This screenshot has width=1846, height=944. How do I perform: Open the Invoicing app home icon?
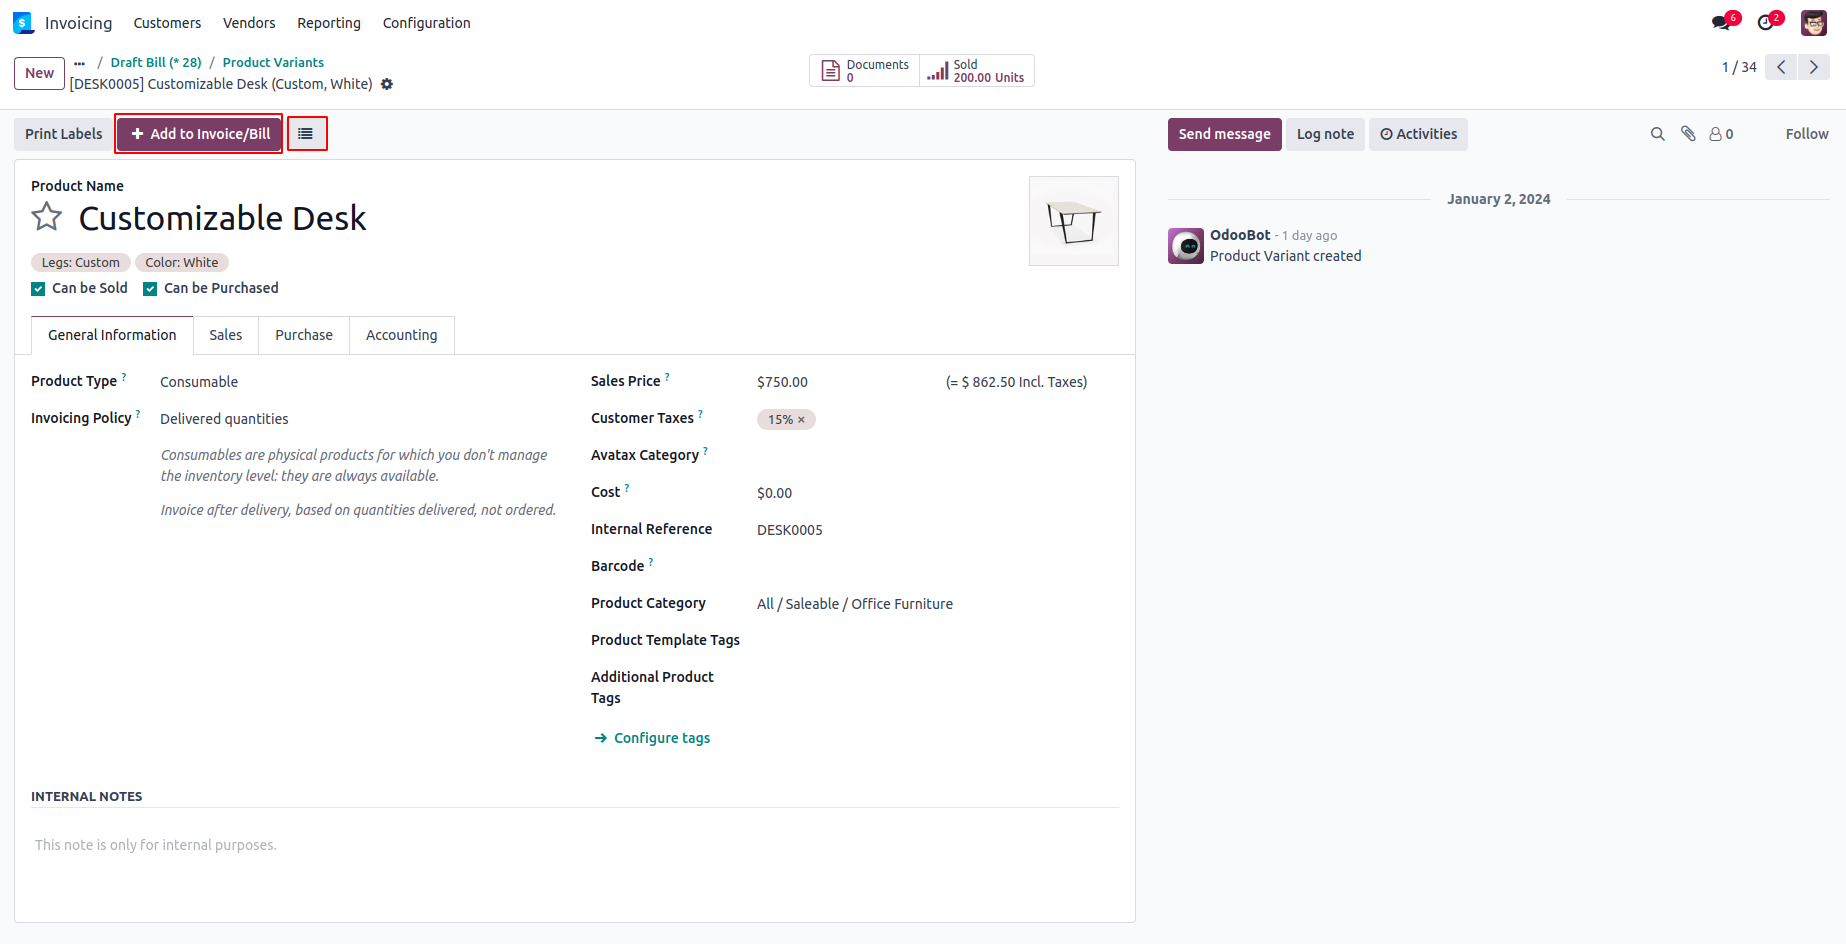pos(23,23)
